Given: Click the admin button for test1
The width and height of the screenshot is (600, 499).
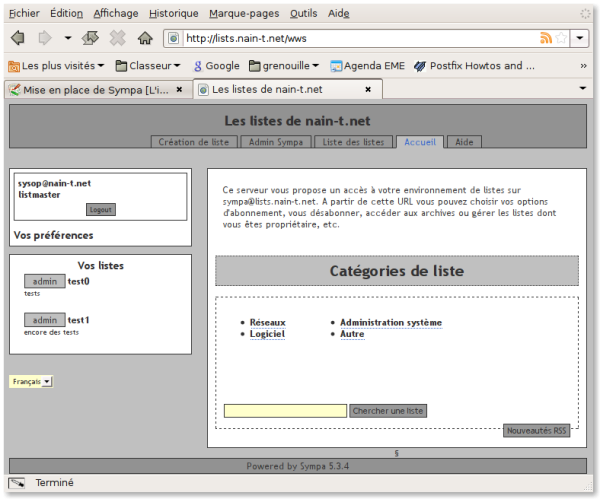Looking at the screenshot, I should click(x=44, y=320).
